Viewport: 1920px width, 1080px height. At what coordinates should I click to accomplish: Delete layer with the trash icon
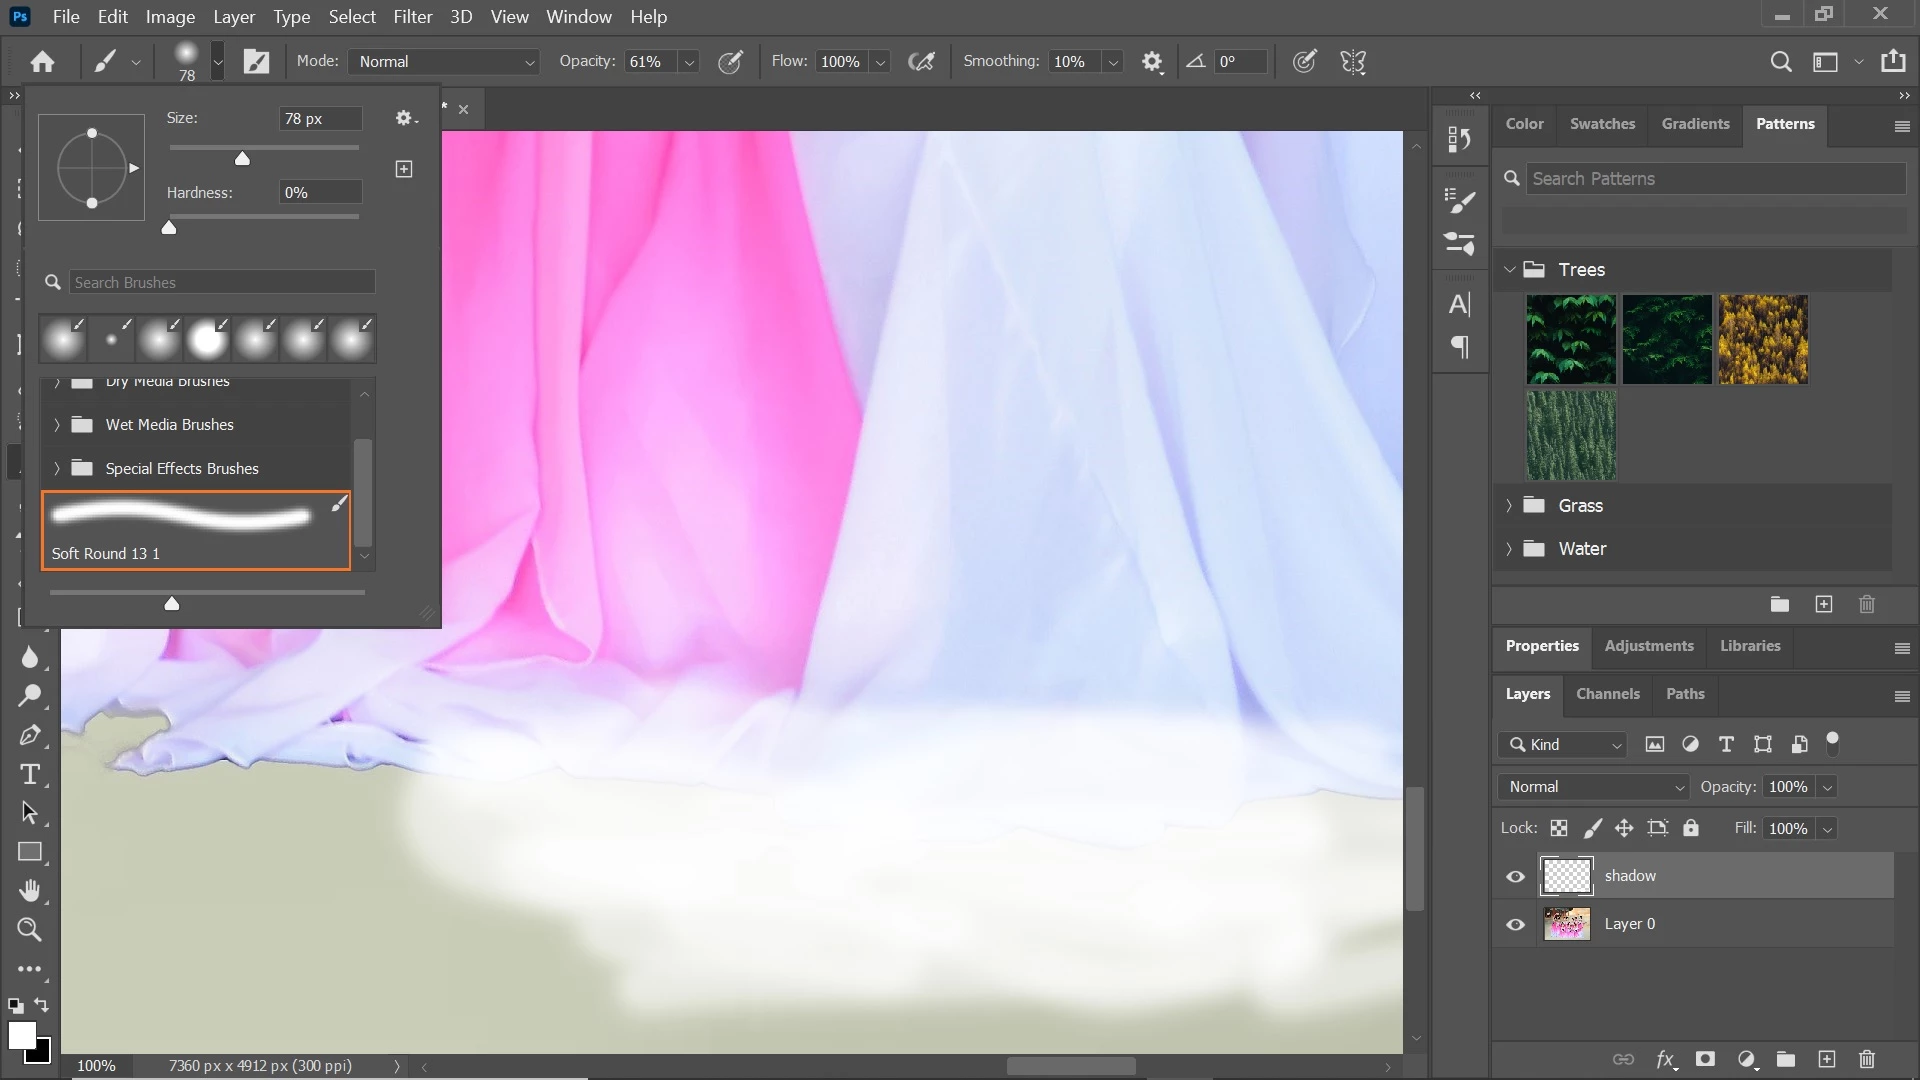(1866, 1059)
